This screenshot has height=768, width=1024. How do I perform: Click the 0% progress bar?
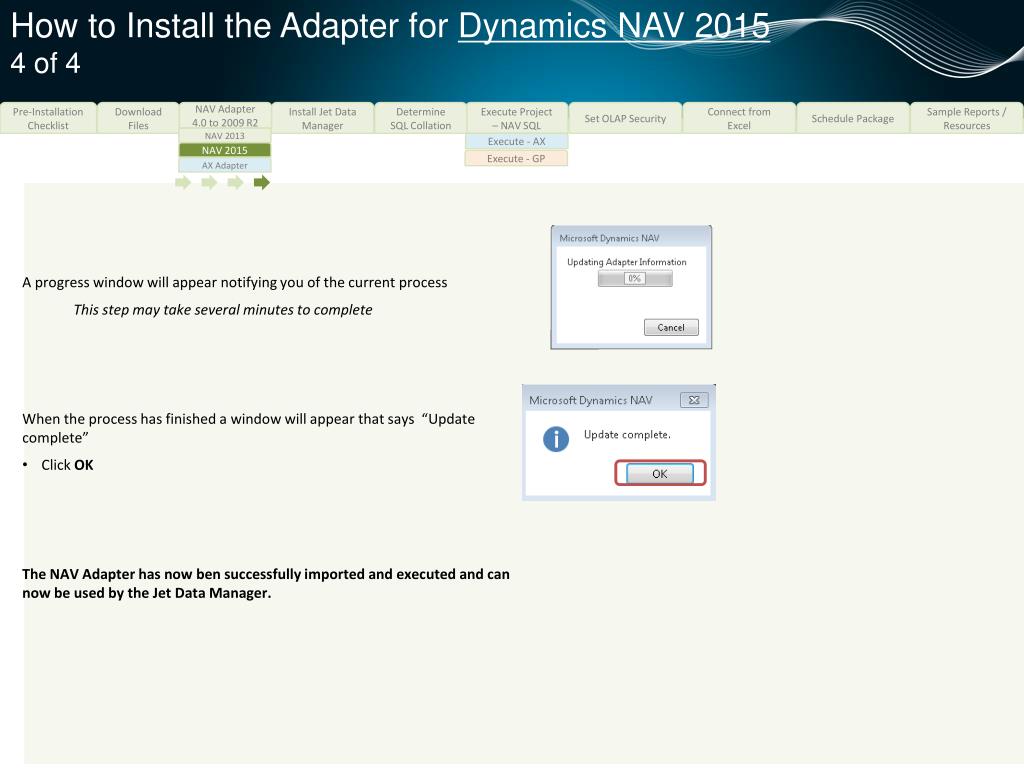635,279
